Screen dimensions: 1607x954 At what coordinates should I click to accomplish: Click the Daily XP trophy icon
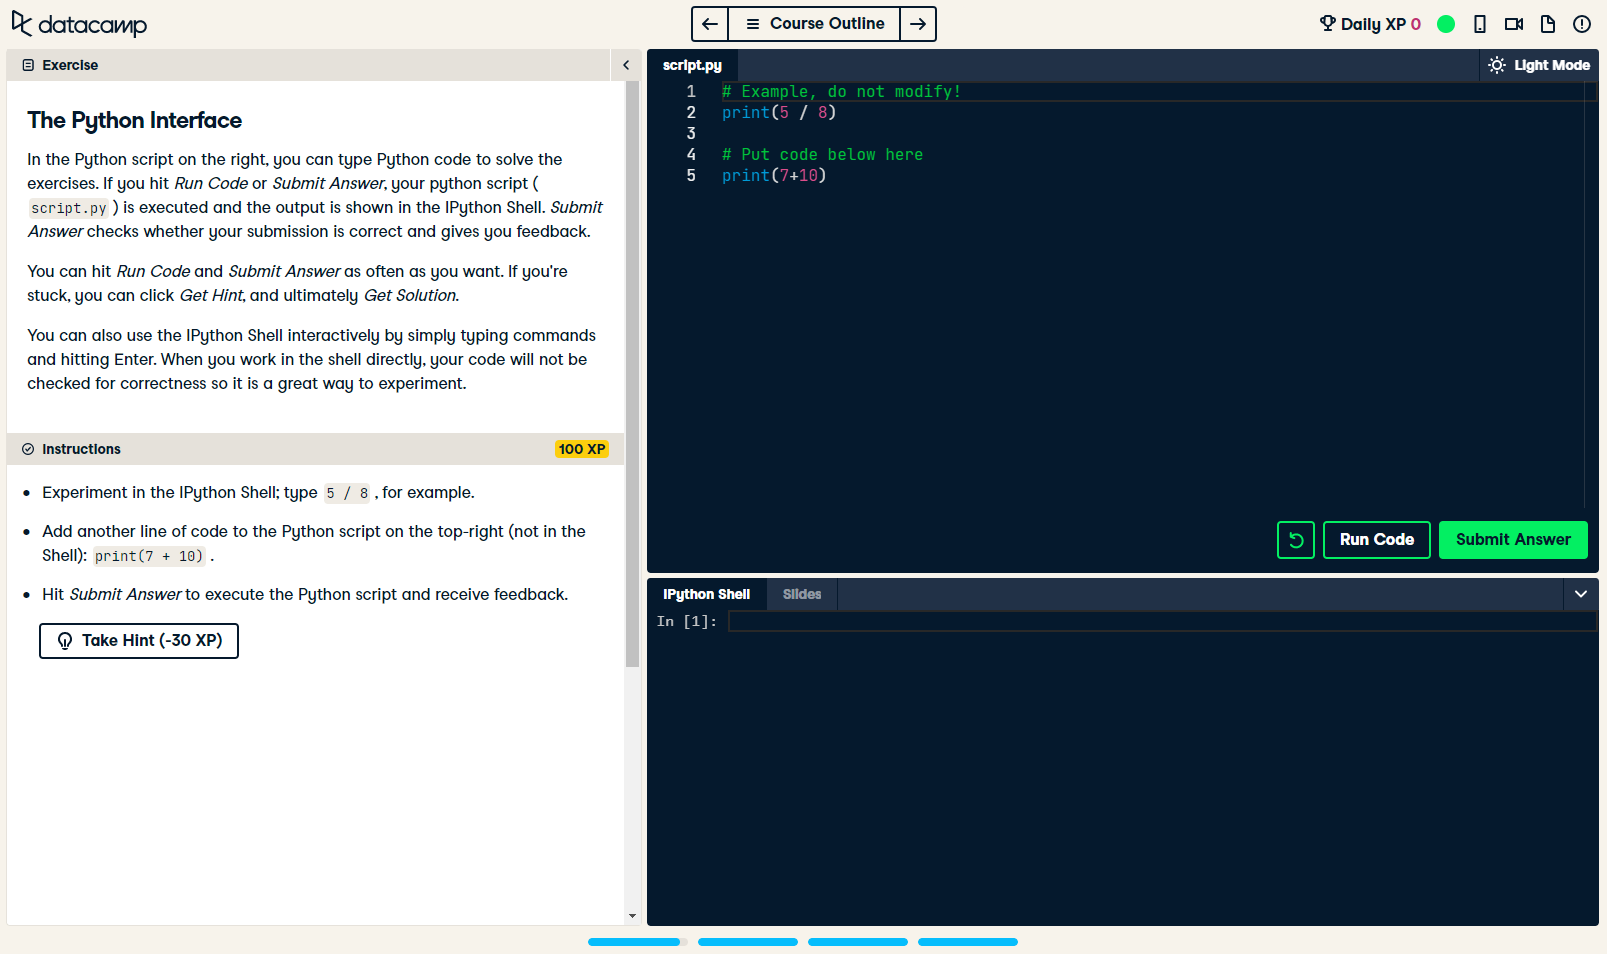[1327, 23]
